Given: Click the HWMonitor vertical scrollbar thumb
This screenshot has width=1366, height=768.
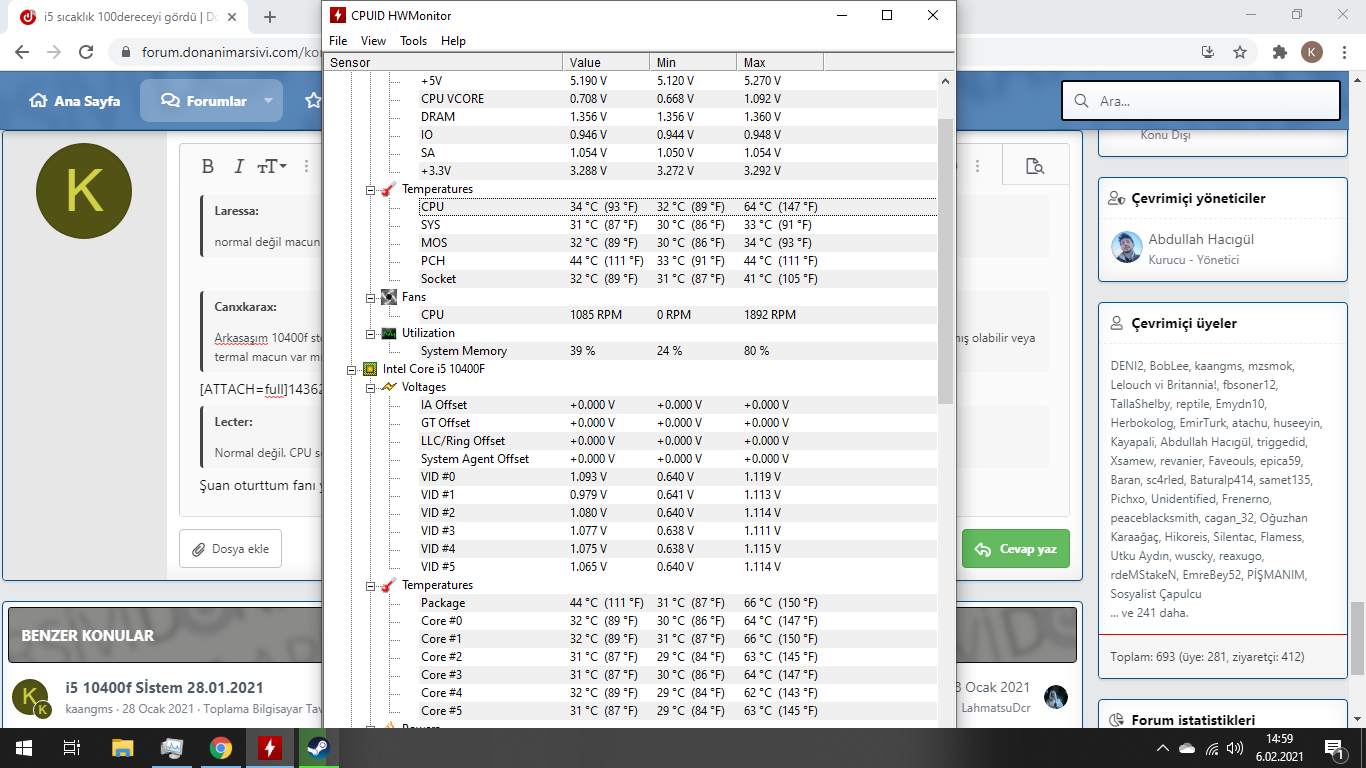Looking at the screenshot, I should tap(946, 260).
